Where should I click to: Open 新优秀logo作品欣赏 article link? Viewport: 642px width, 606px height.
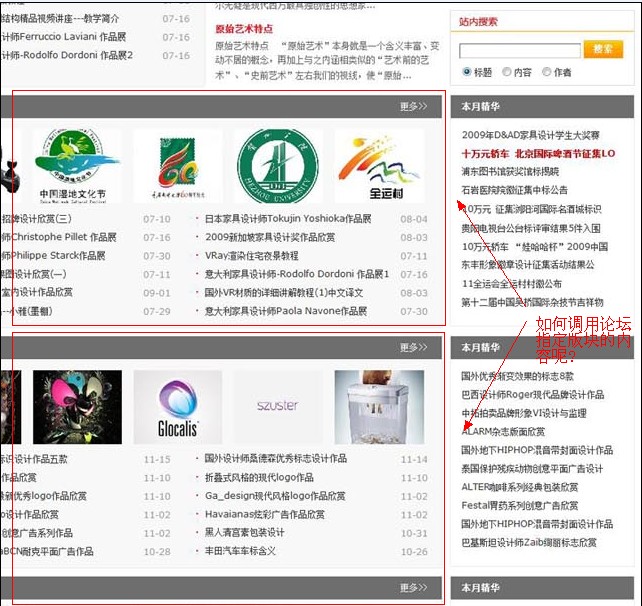coord(44,496)
